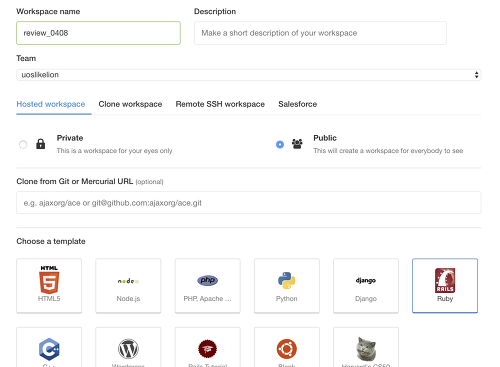
Task: Select the WordPress template
Action: pos(128,347)
